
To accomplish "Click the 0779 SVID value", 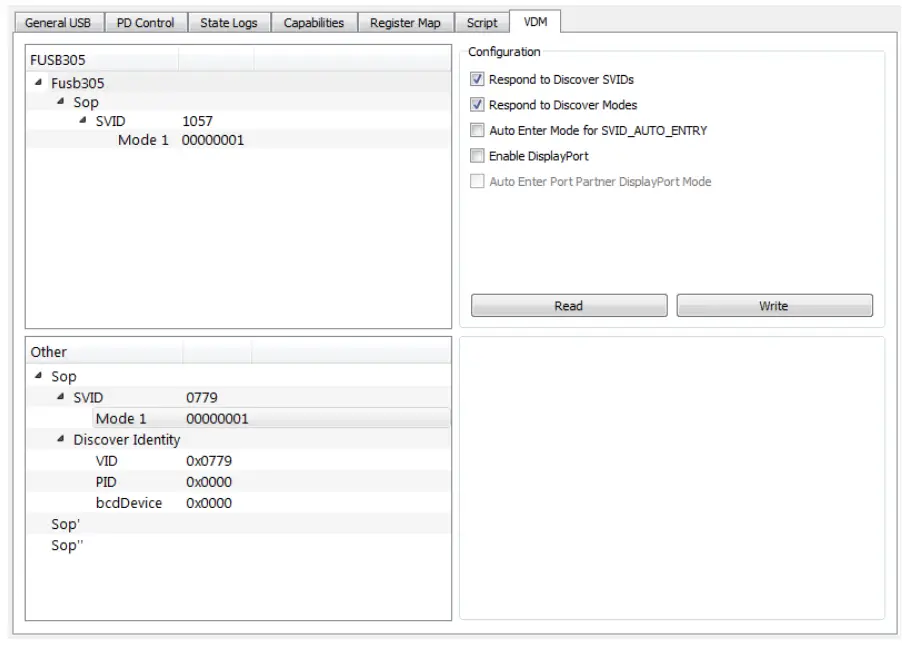I will click(202, 397).
